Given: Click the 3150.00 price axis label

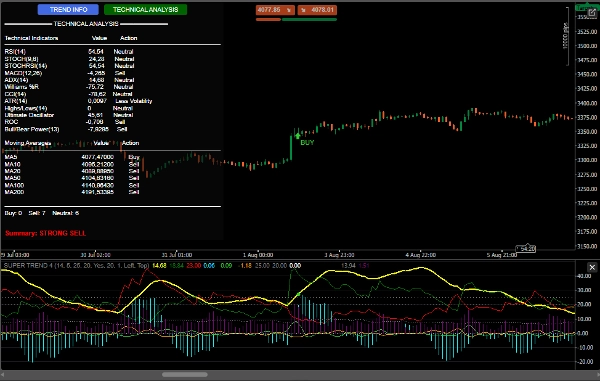Looking at the screenshot, I should pyautogui.click(x=587, y=246).
